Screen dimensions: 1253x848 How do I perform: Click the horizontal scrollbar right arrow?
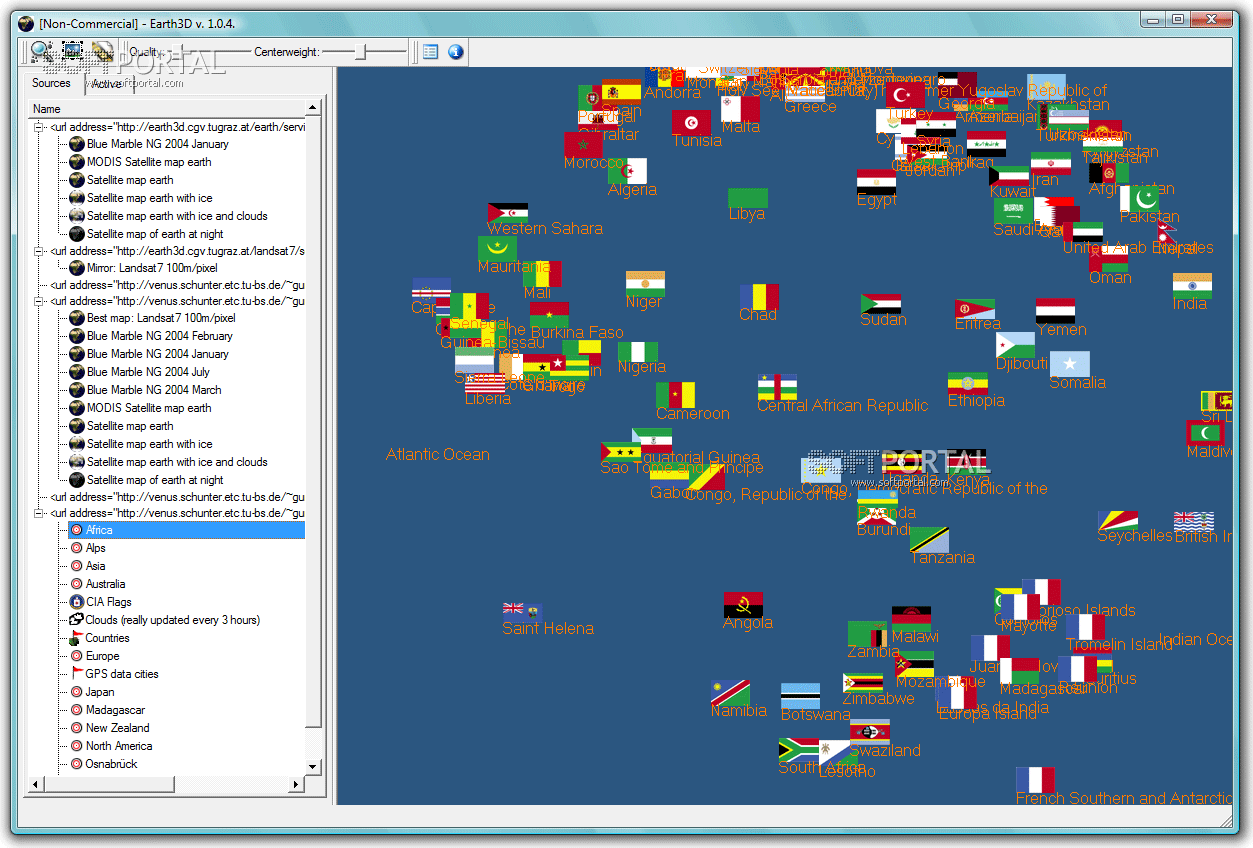point(297,783)
